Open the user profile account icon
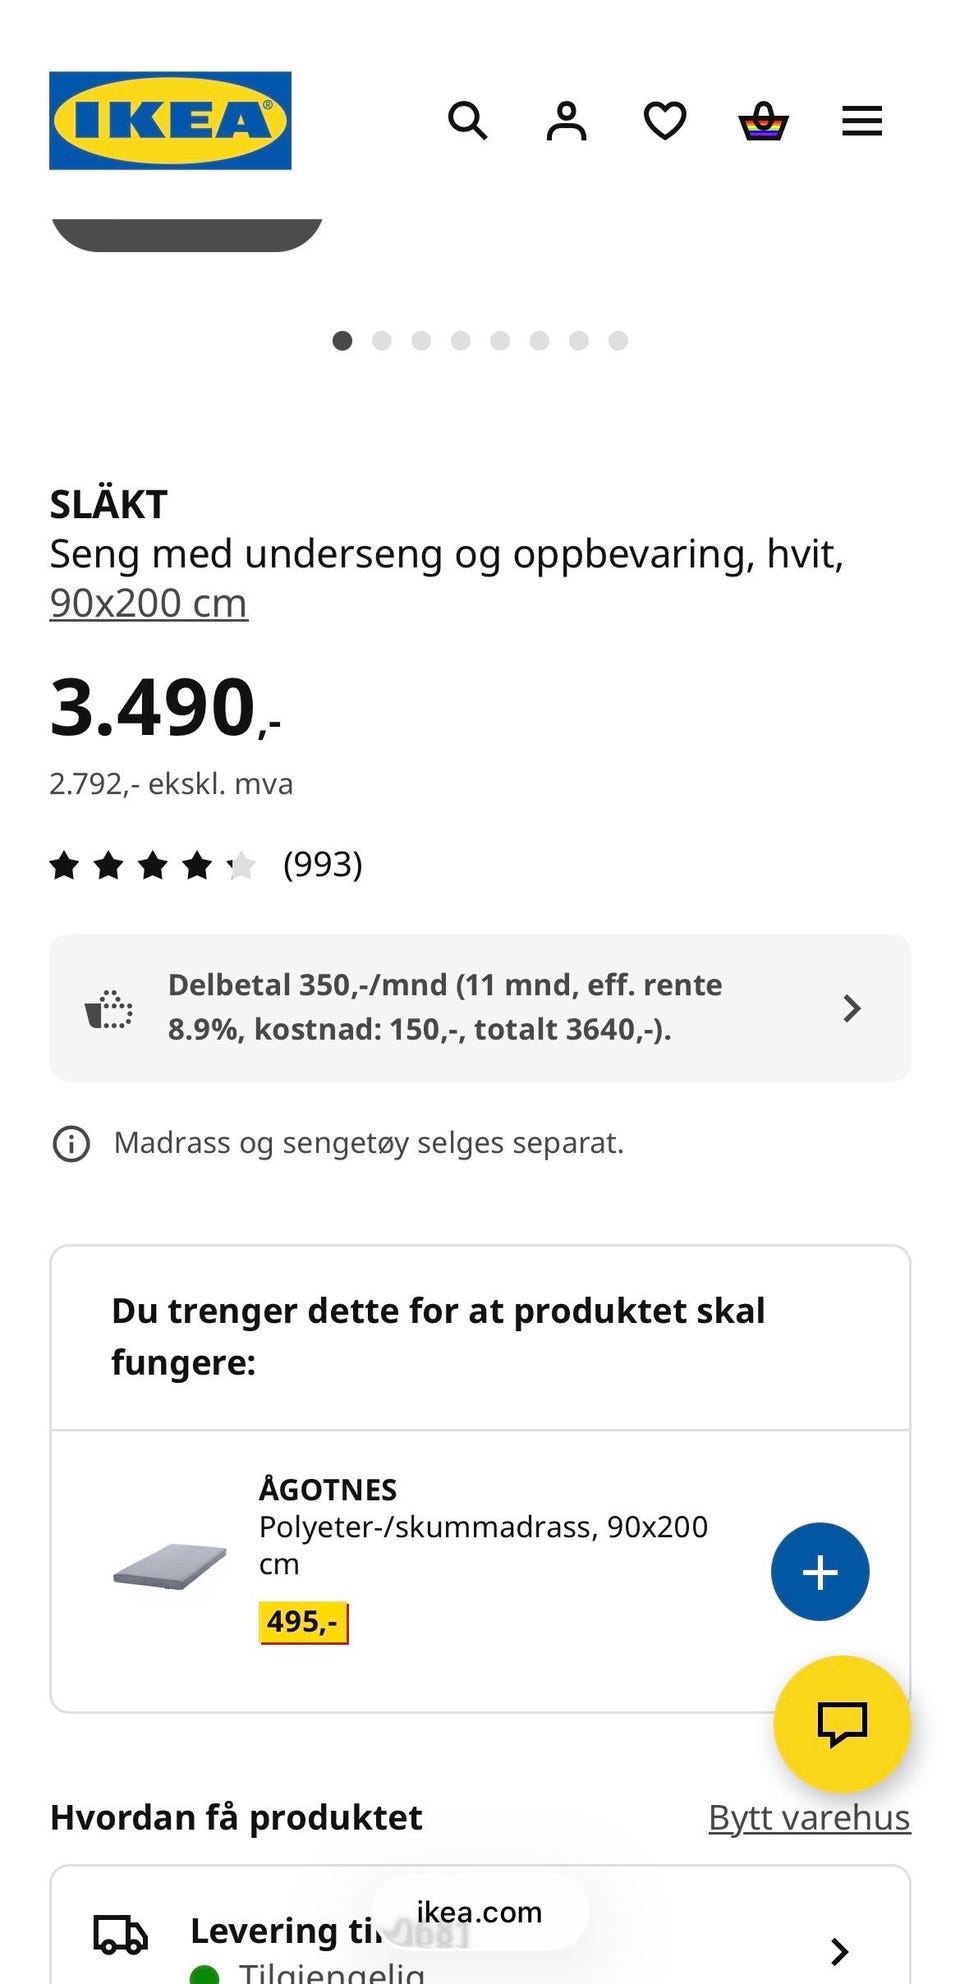This screenshot has width=960, height=1984. tap(566, 121)
